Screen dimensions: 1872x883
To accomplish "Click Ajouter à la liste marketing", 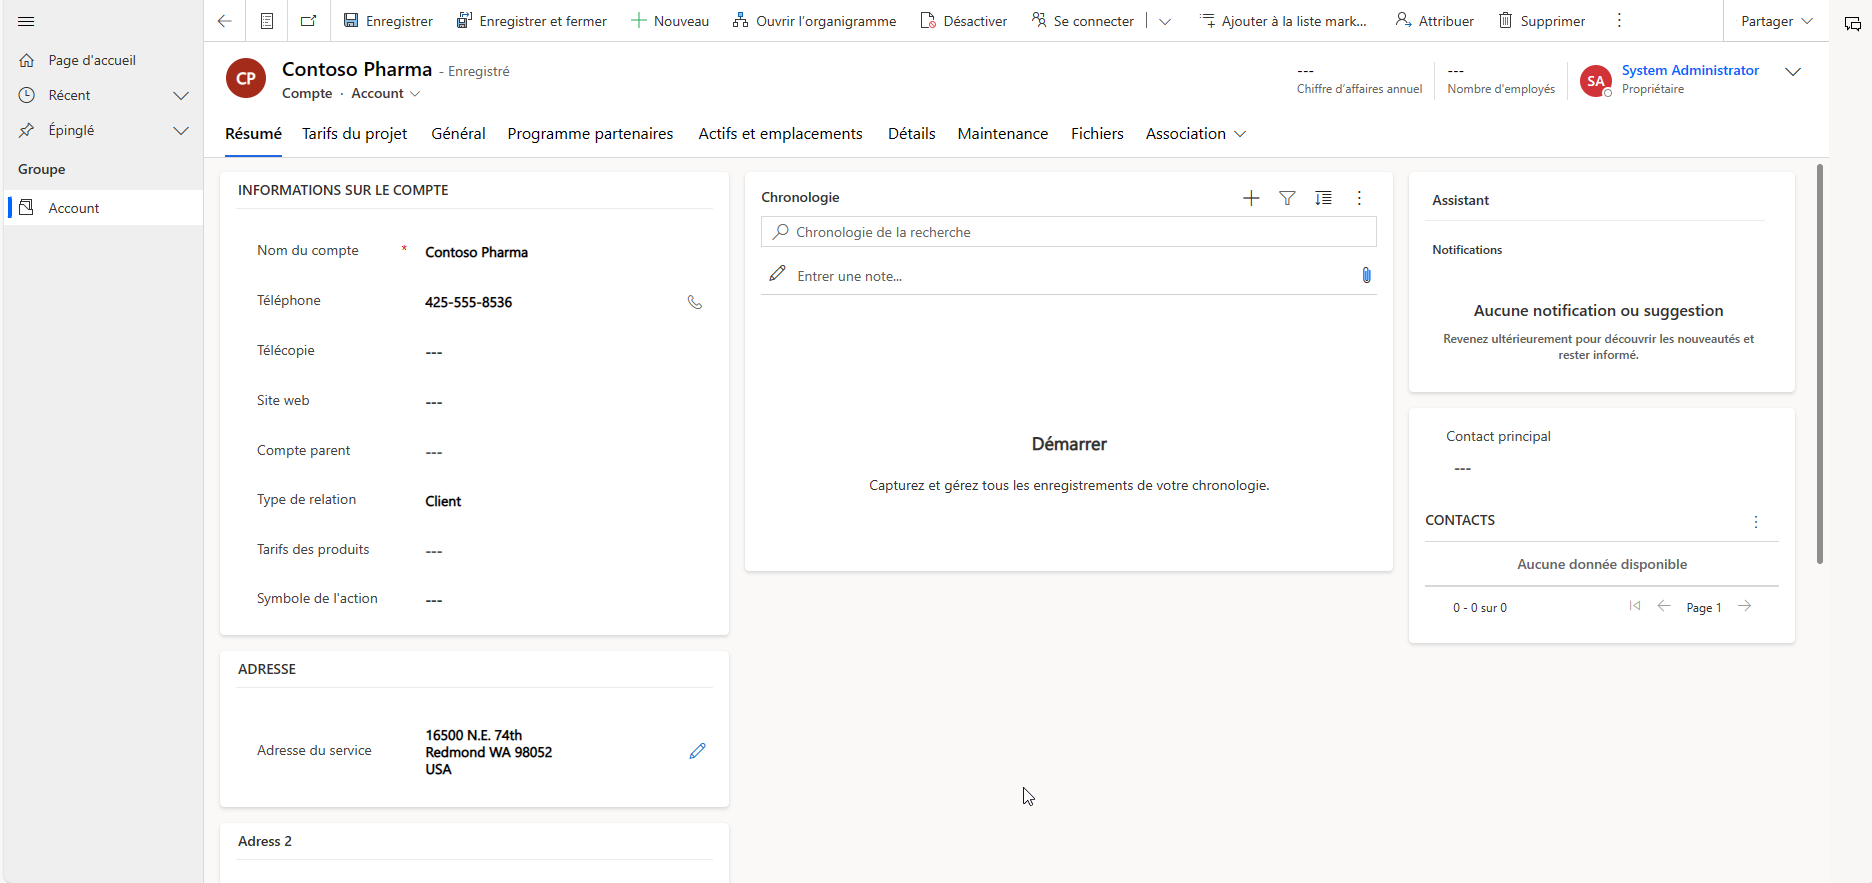I will pyautogui.click(x=1284, y=21).
